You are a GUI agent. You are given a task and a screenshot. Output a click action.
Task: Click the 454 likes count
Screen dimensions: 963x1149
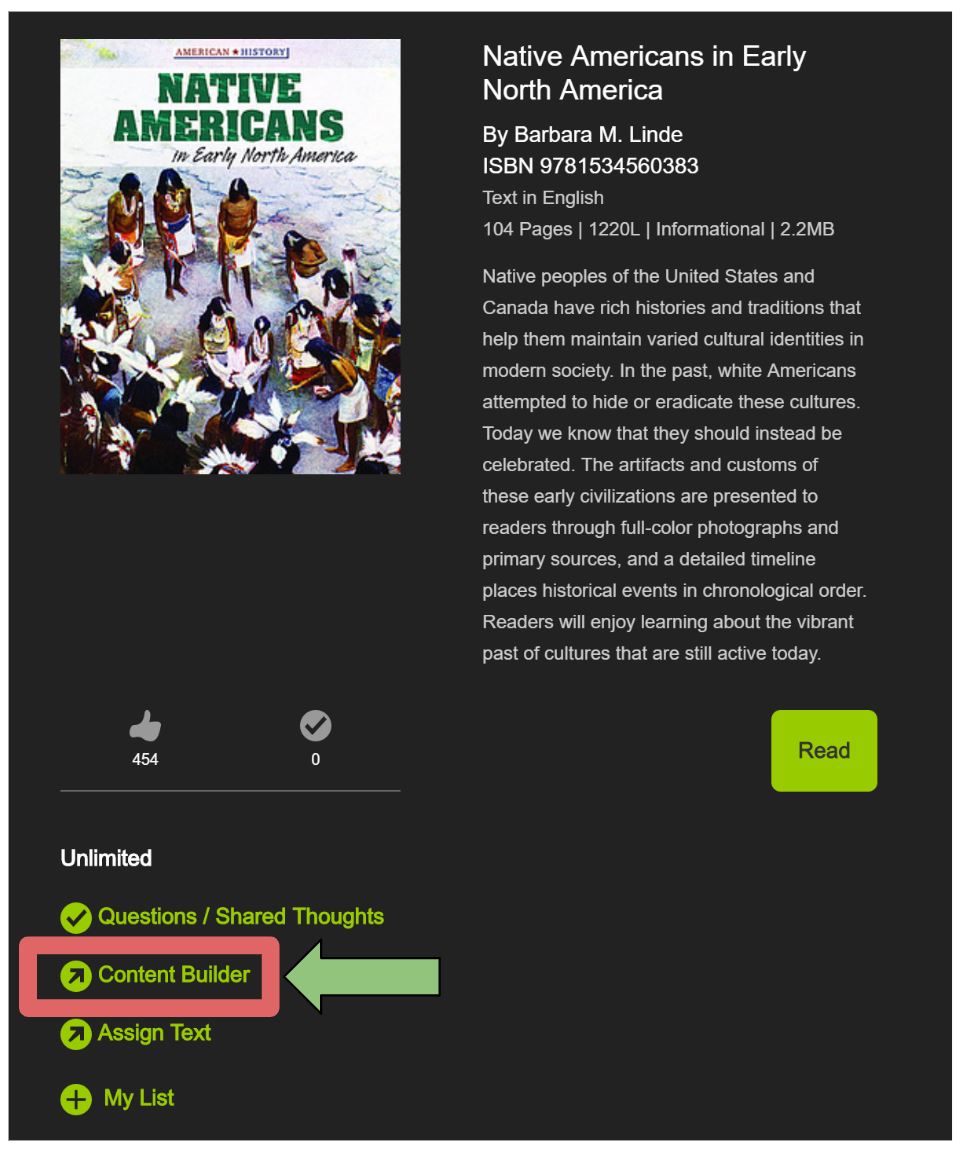tap(145, 759)
